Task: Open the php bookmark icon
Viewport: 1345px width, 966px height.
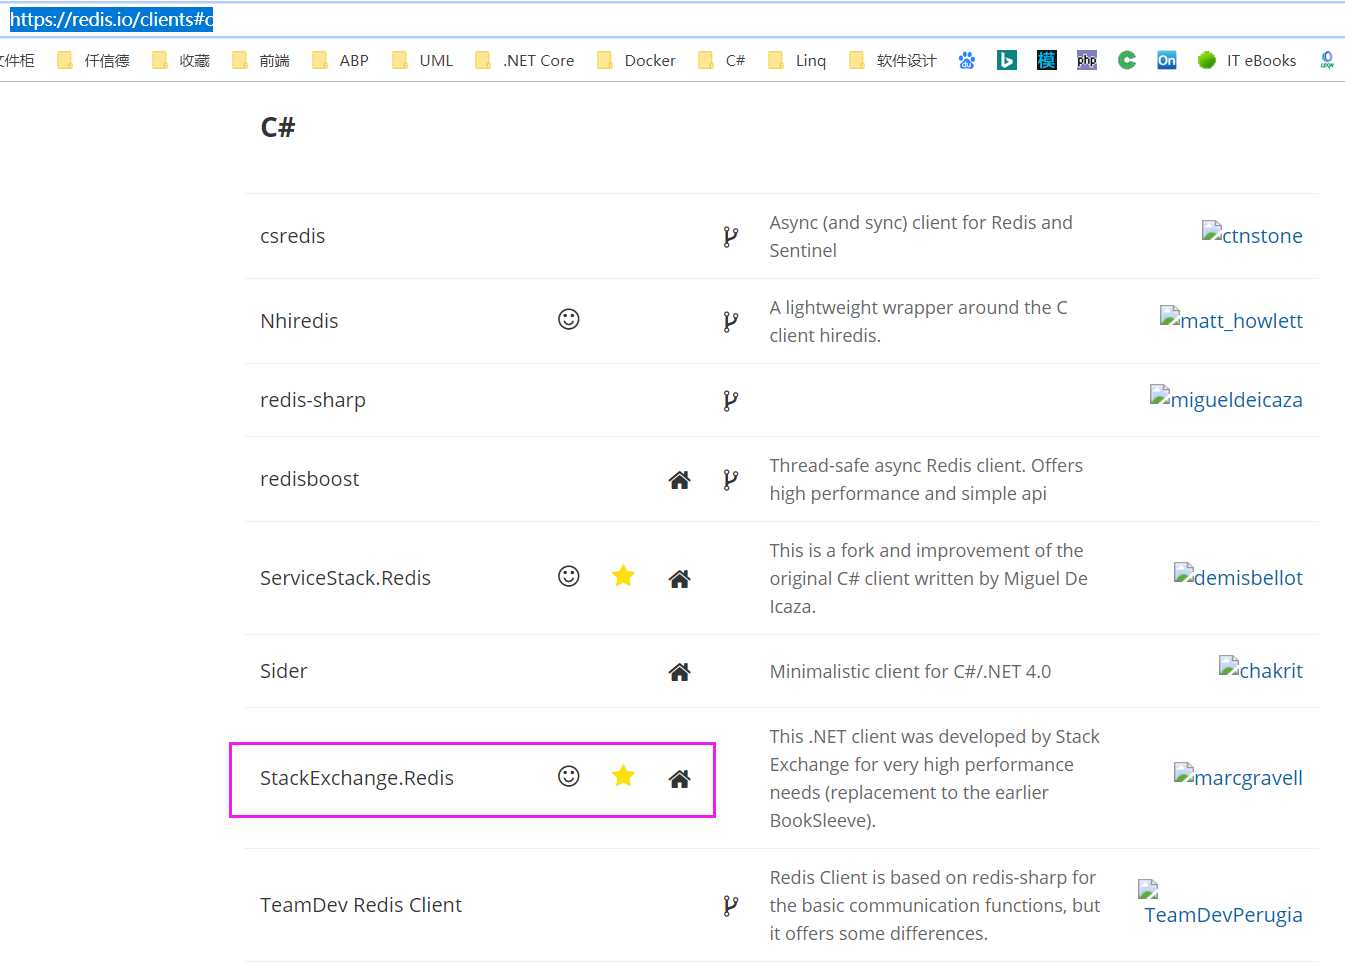Action: click(1087, 60)
